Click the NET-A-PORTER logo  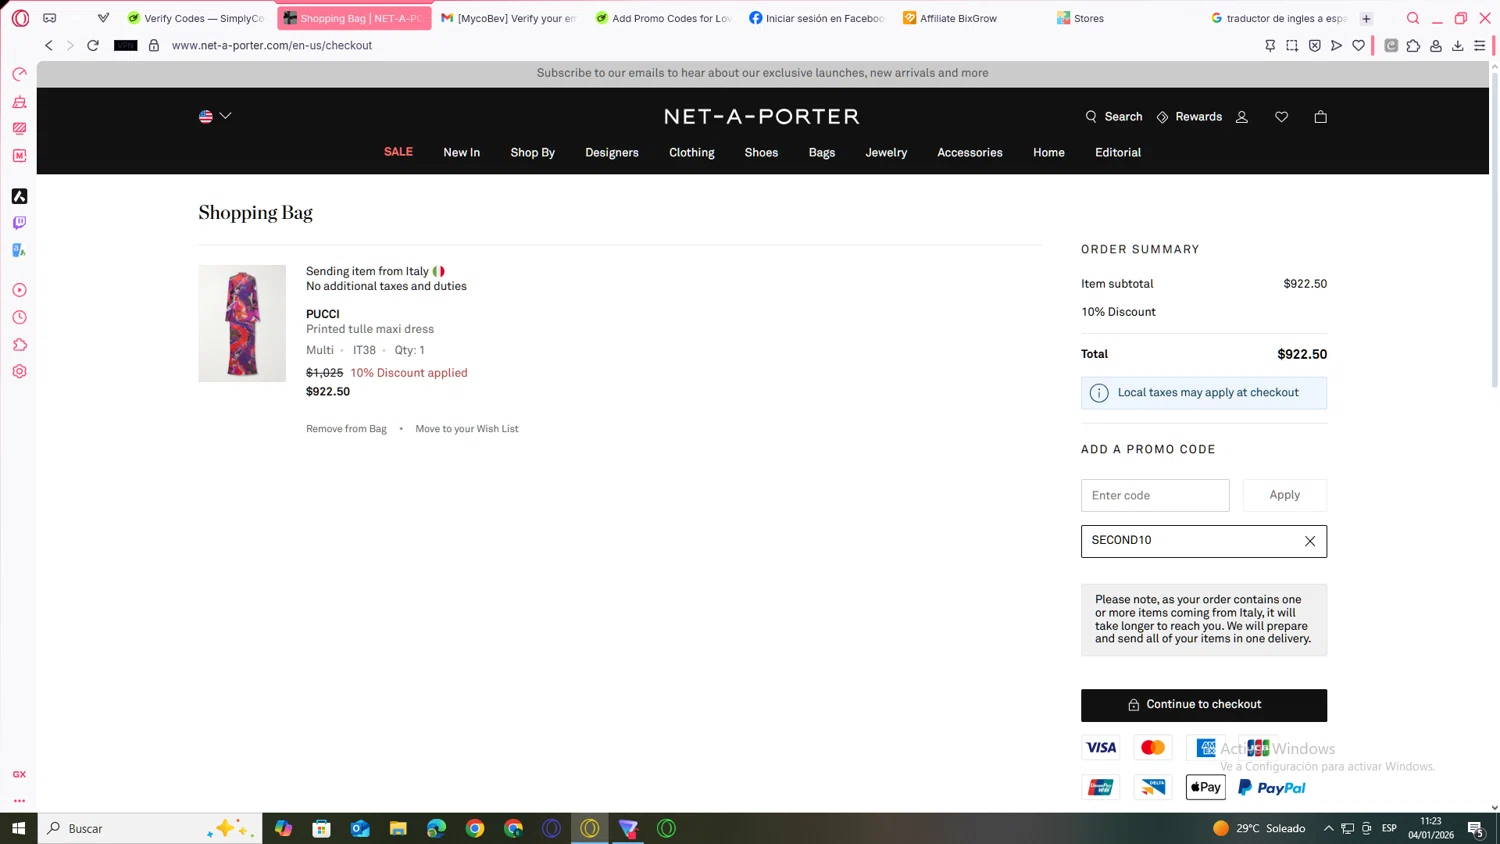click(762, 117)
